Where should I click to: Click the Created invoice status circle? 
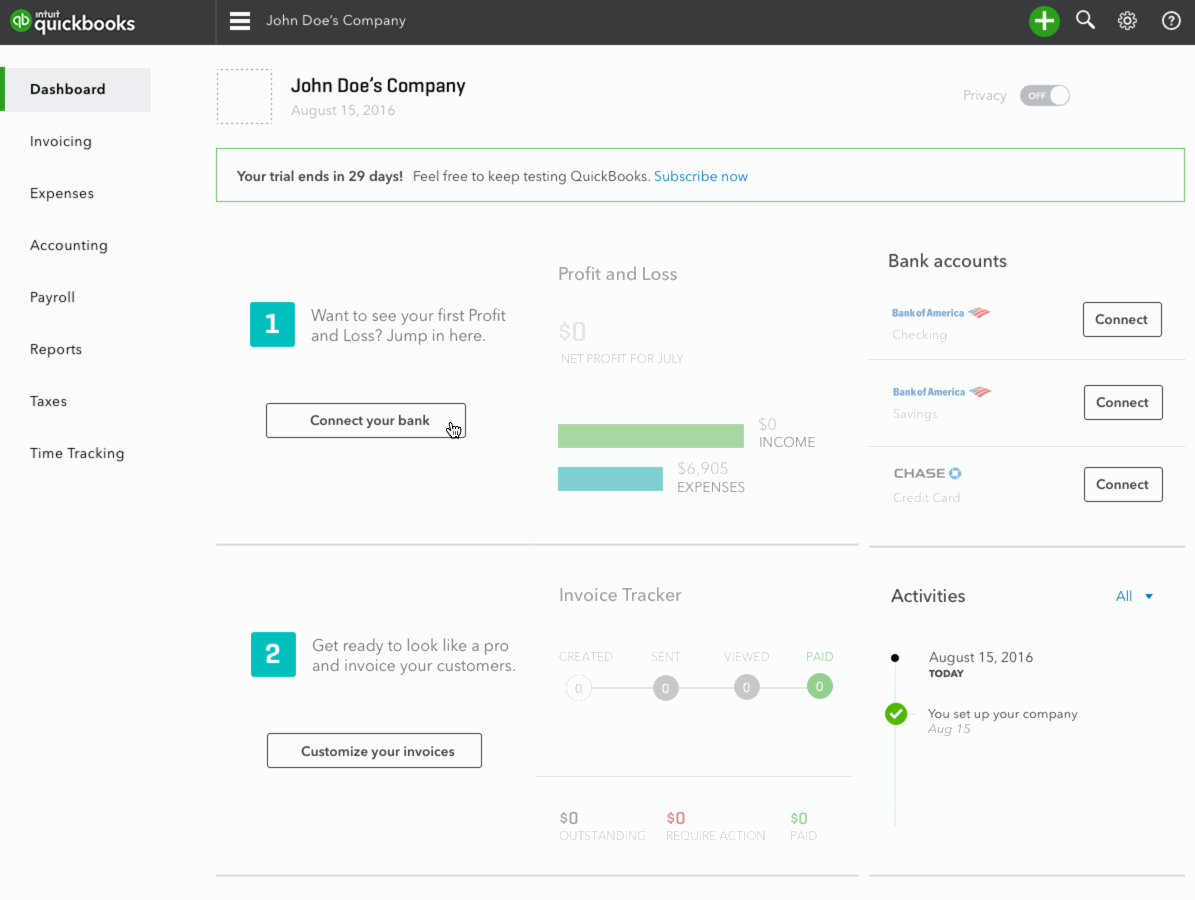tap(578, 688)
